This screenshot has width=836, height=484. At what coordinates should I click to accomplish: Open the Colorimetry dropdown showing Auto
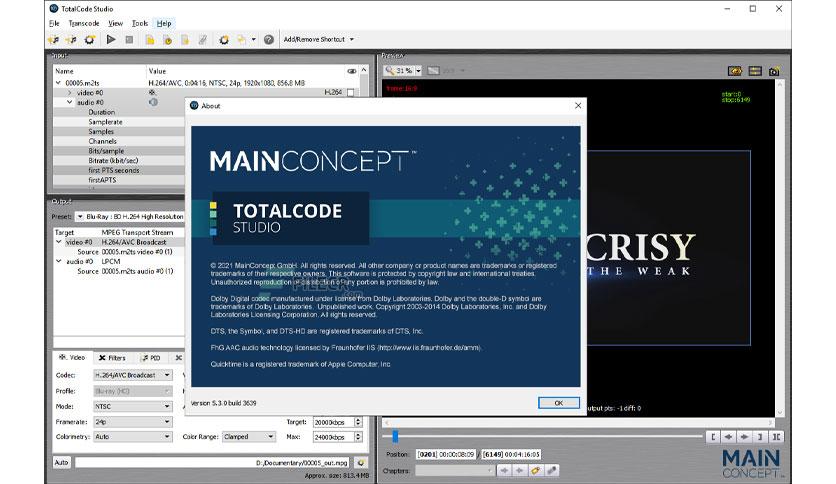[133, 437]
